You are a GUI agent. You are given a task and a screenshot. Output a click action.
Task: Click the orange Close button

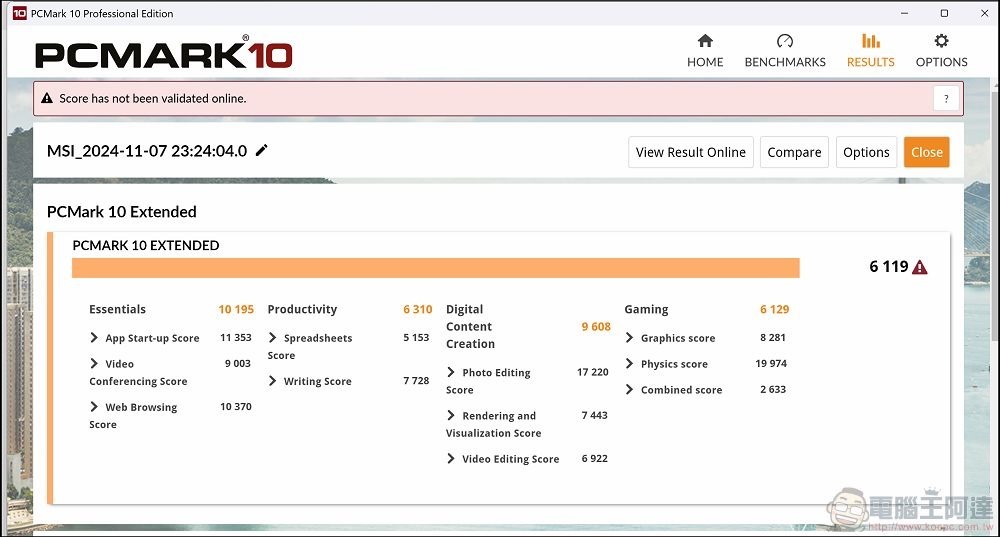click(x=926, y=152)
